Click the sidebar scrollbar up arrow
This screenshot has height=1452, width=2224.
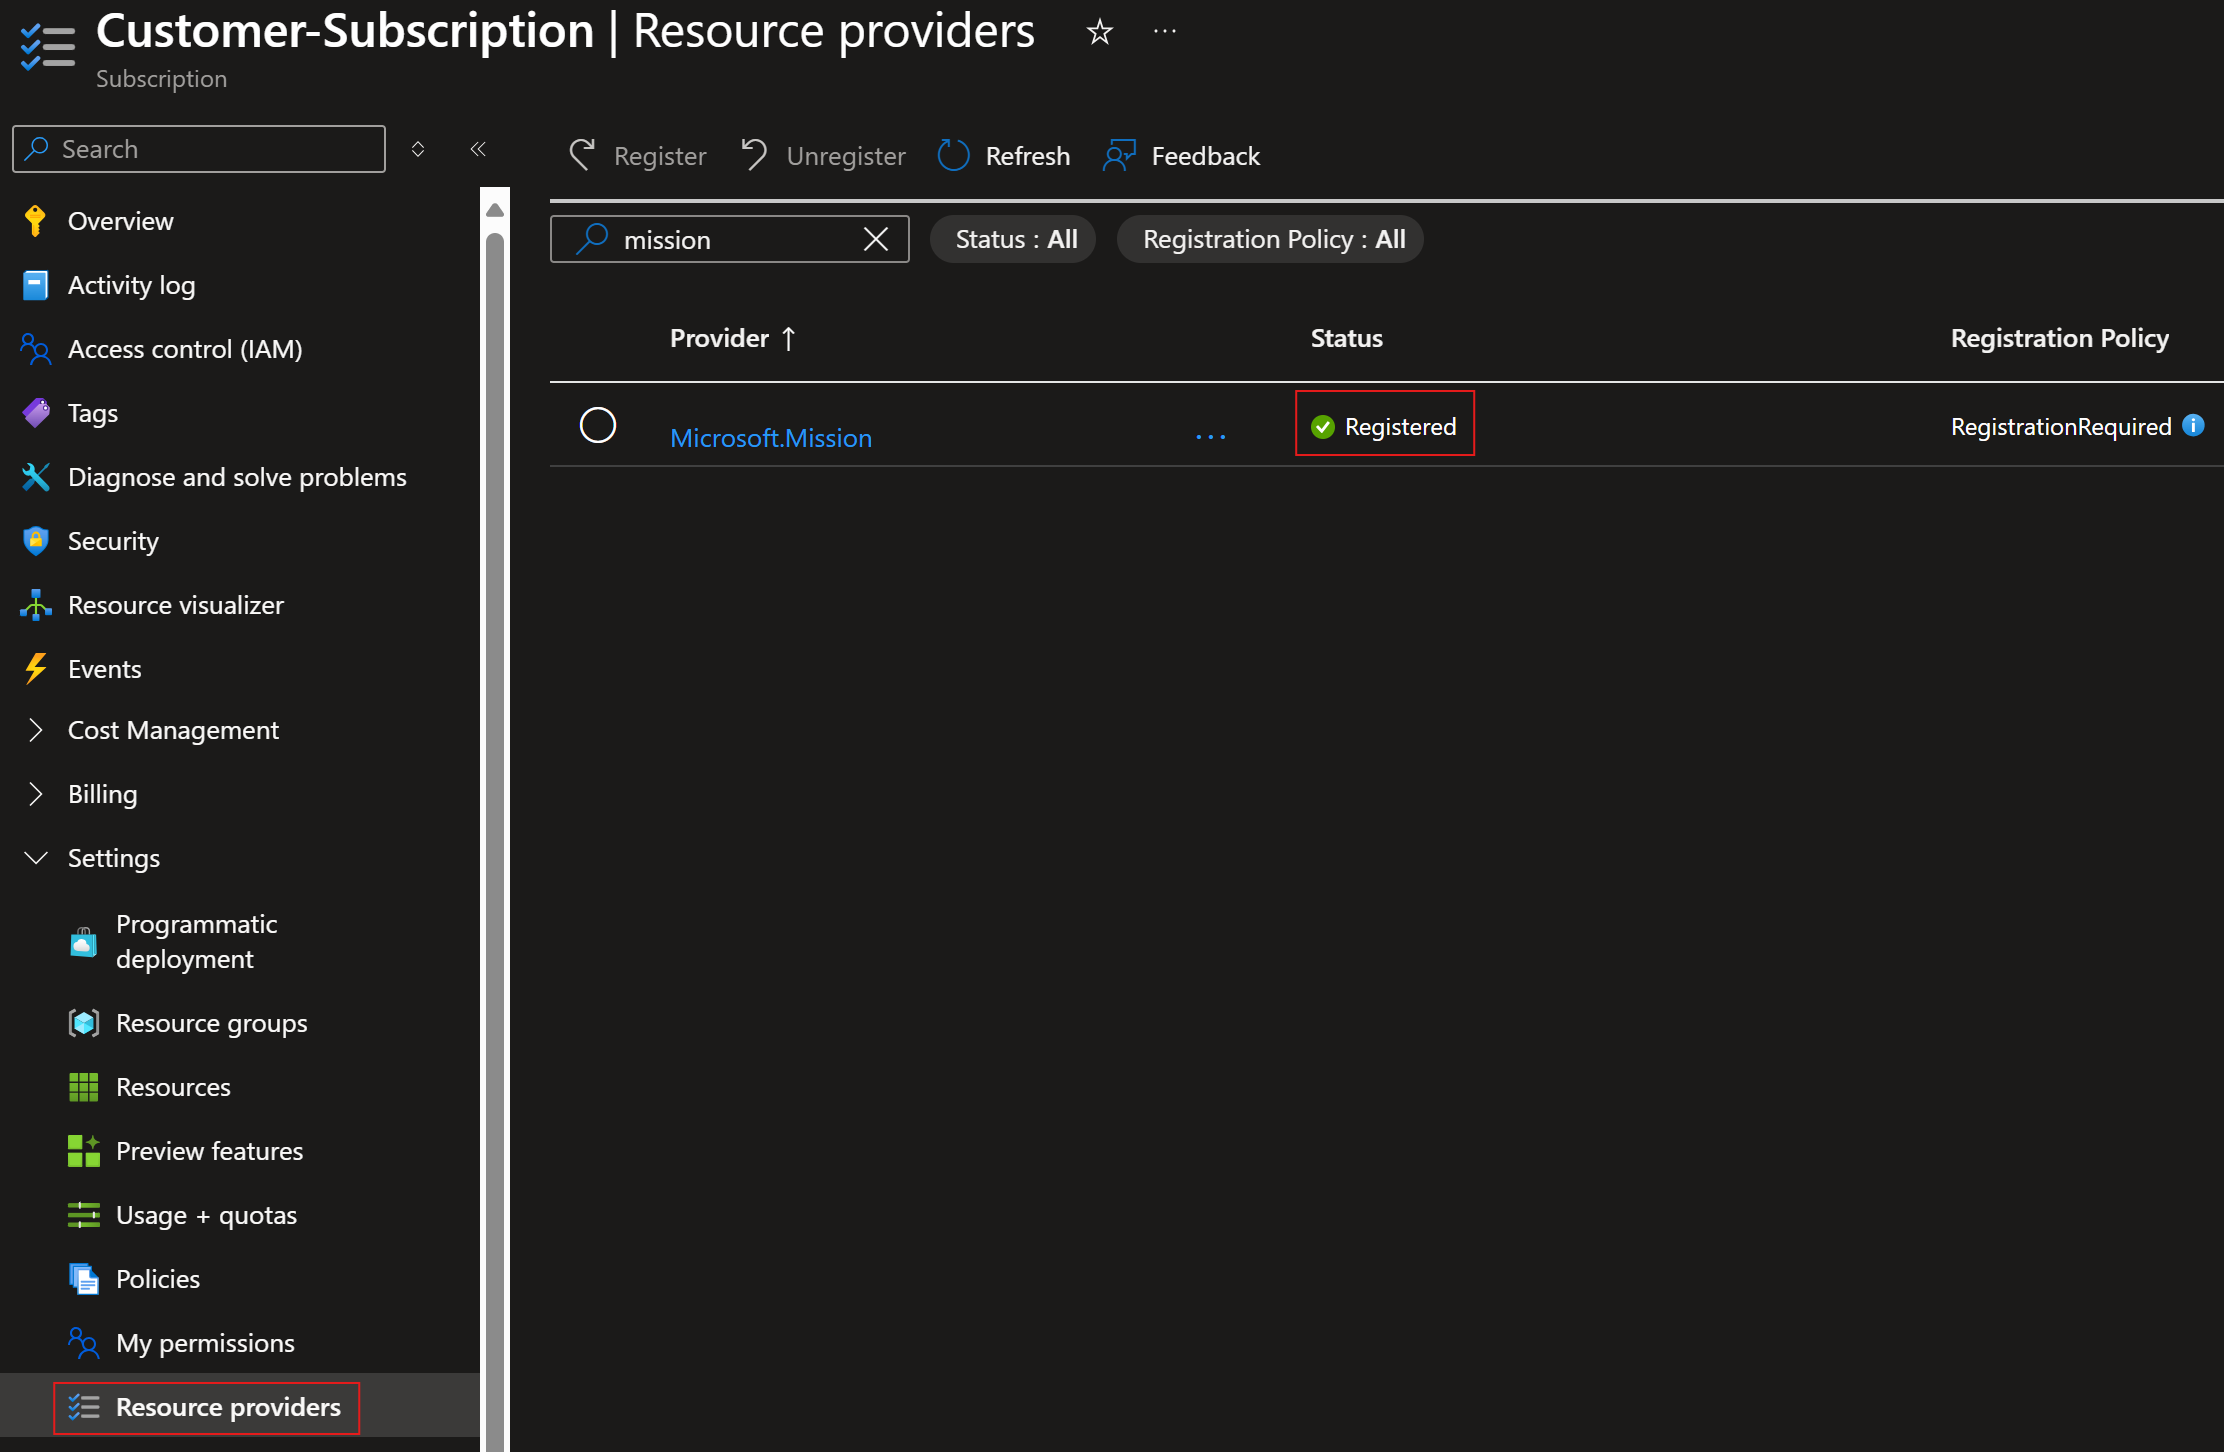[495, 210]
